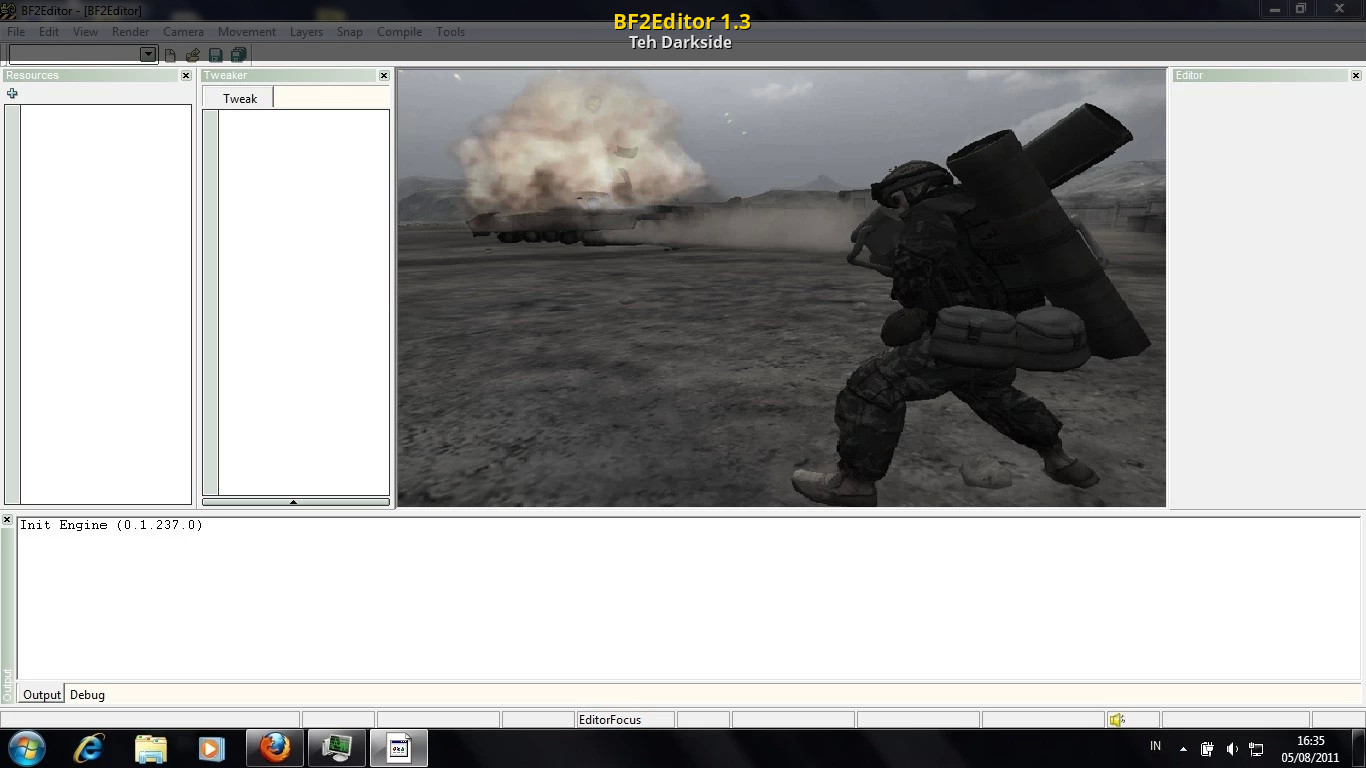The width and height of the screenshot is (1366, 768).
Task: Click the speaker icon in status bar
Action: point(1117,720)
